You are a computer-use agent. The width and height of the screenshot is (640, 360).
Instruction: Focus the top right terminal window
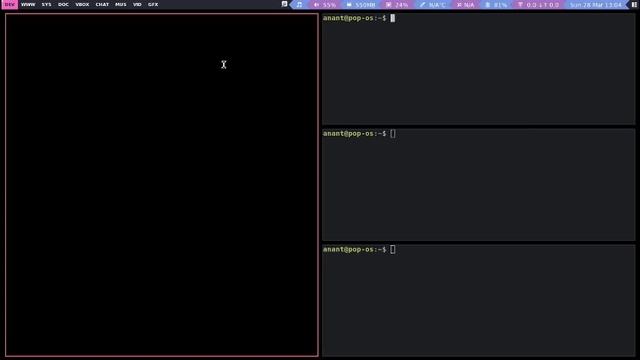coord(479,69)
